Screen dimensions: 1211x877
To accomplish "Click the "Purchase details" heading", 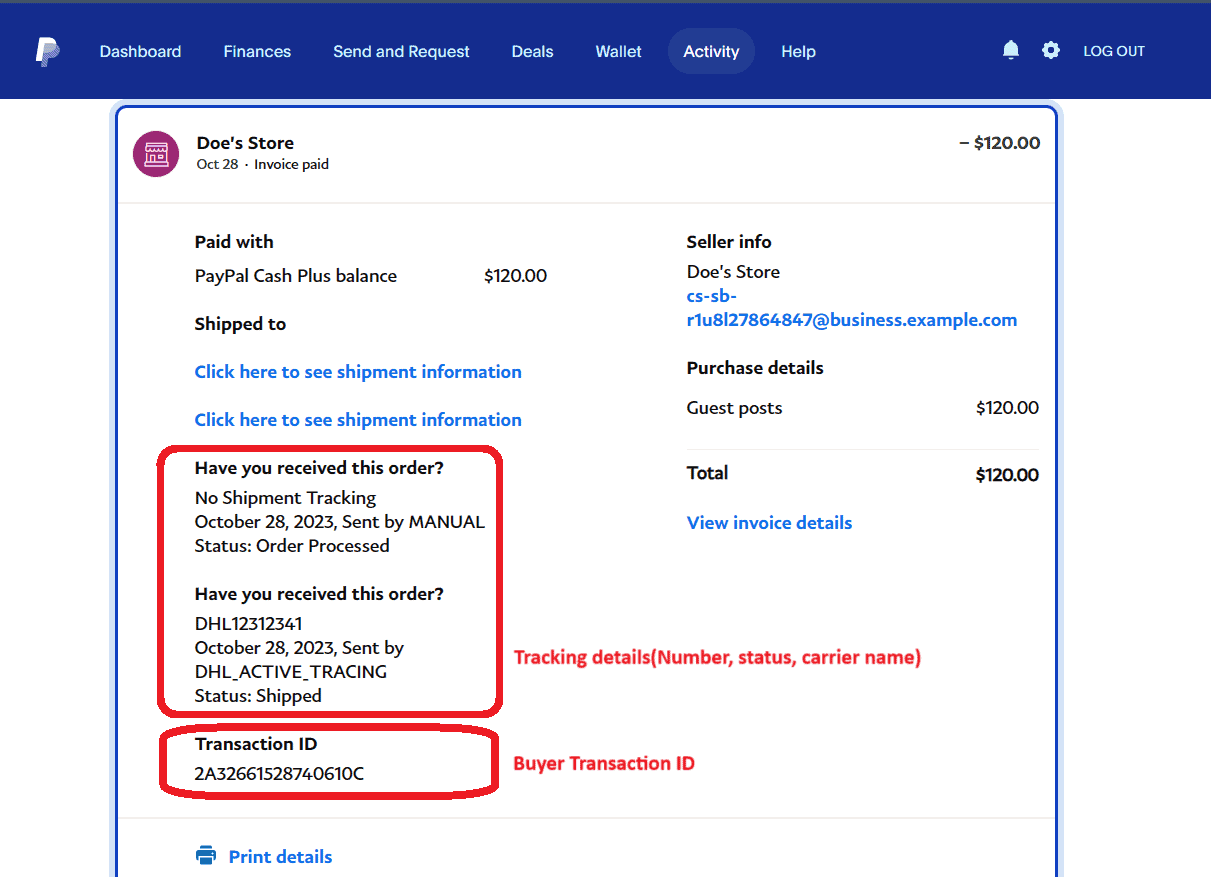I will (x=755, y=368).
